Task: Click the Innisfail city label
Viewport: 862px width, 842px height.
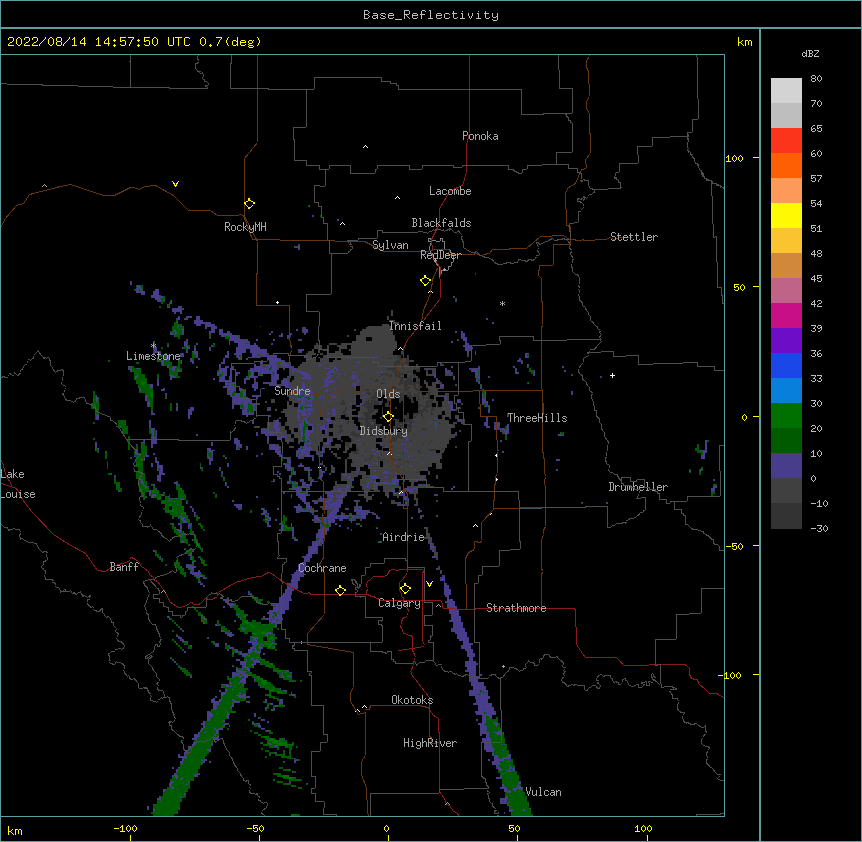Action: [415, 326]
